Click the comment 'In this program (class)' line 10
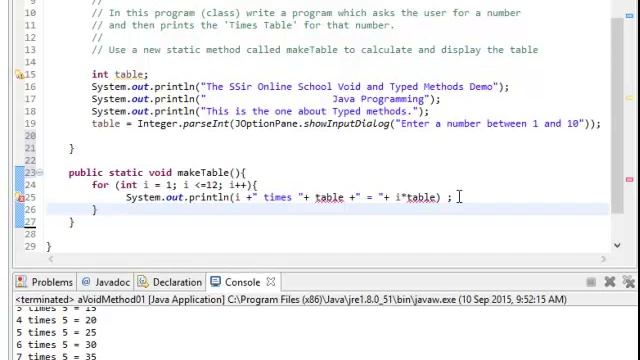 306,13
